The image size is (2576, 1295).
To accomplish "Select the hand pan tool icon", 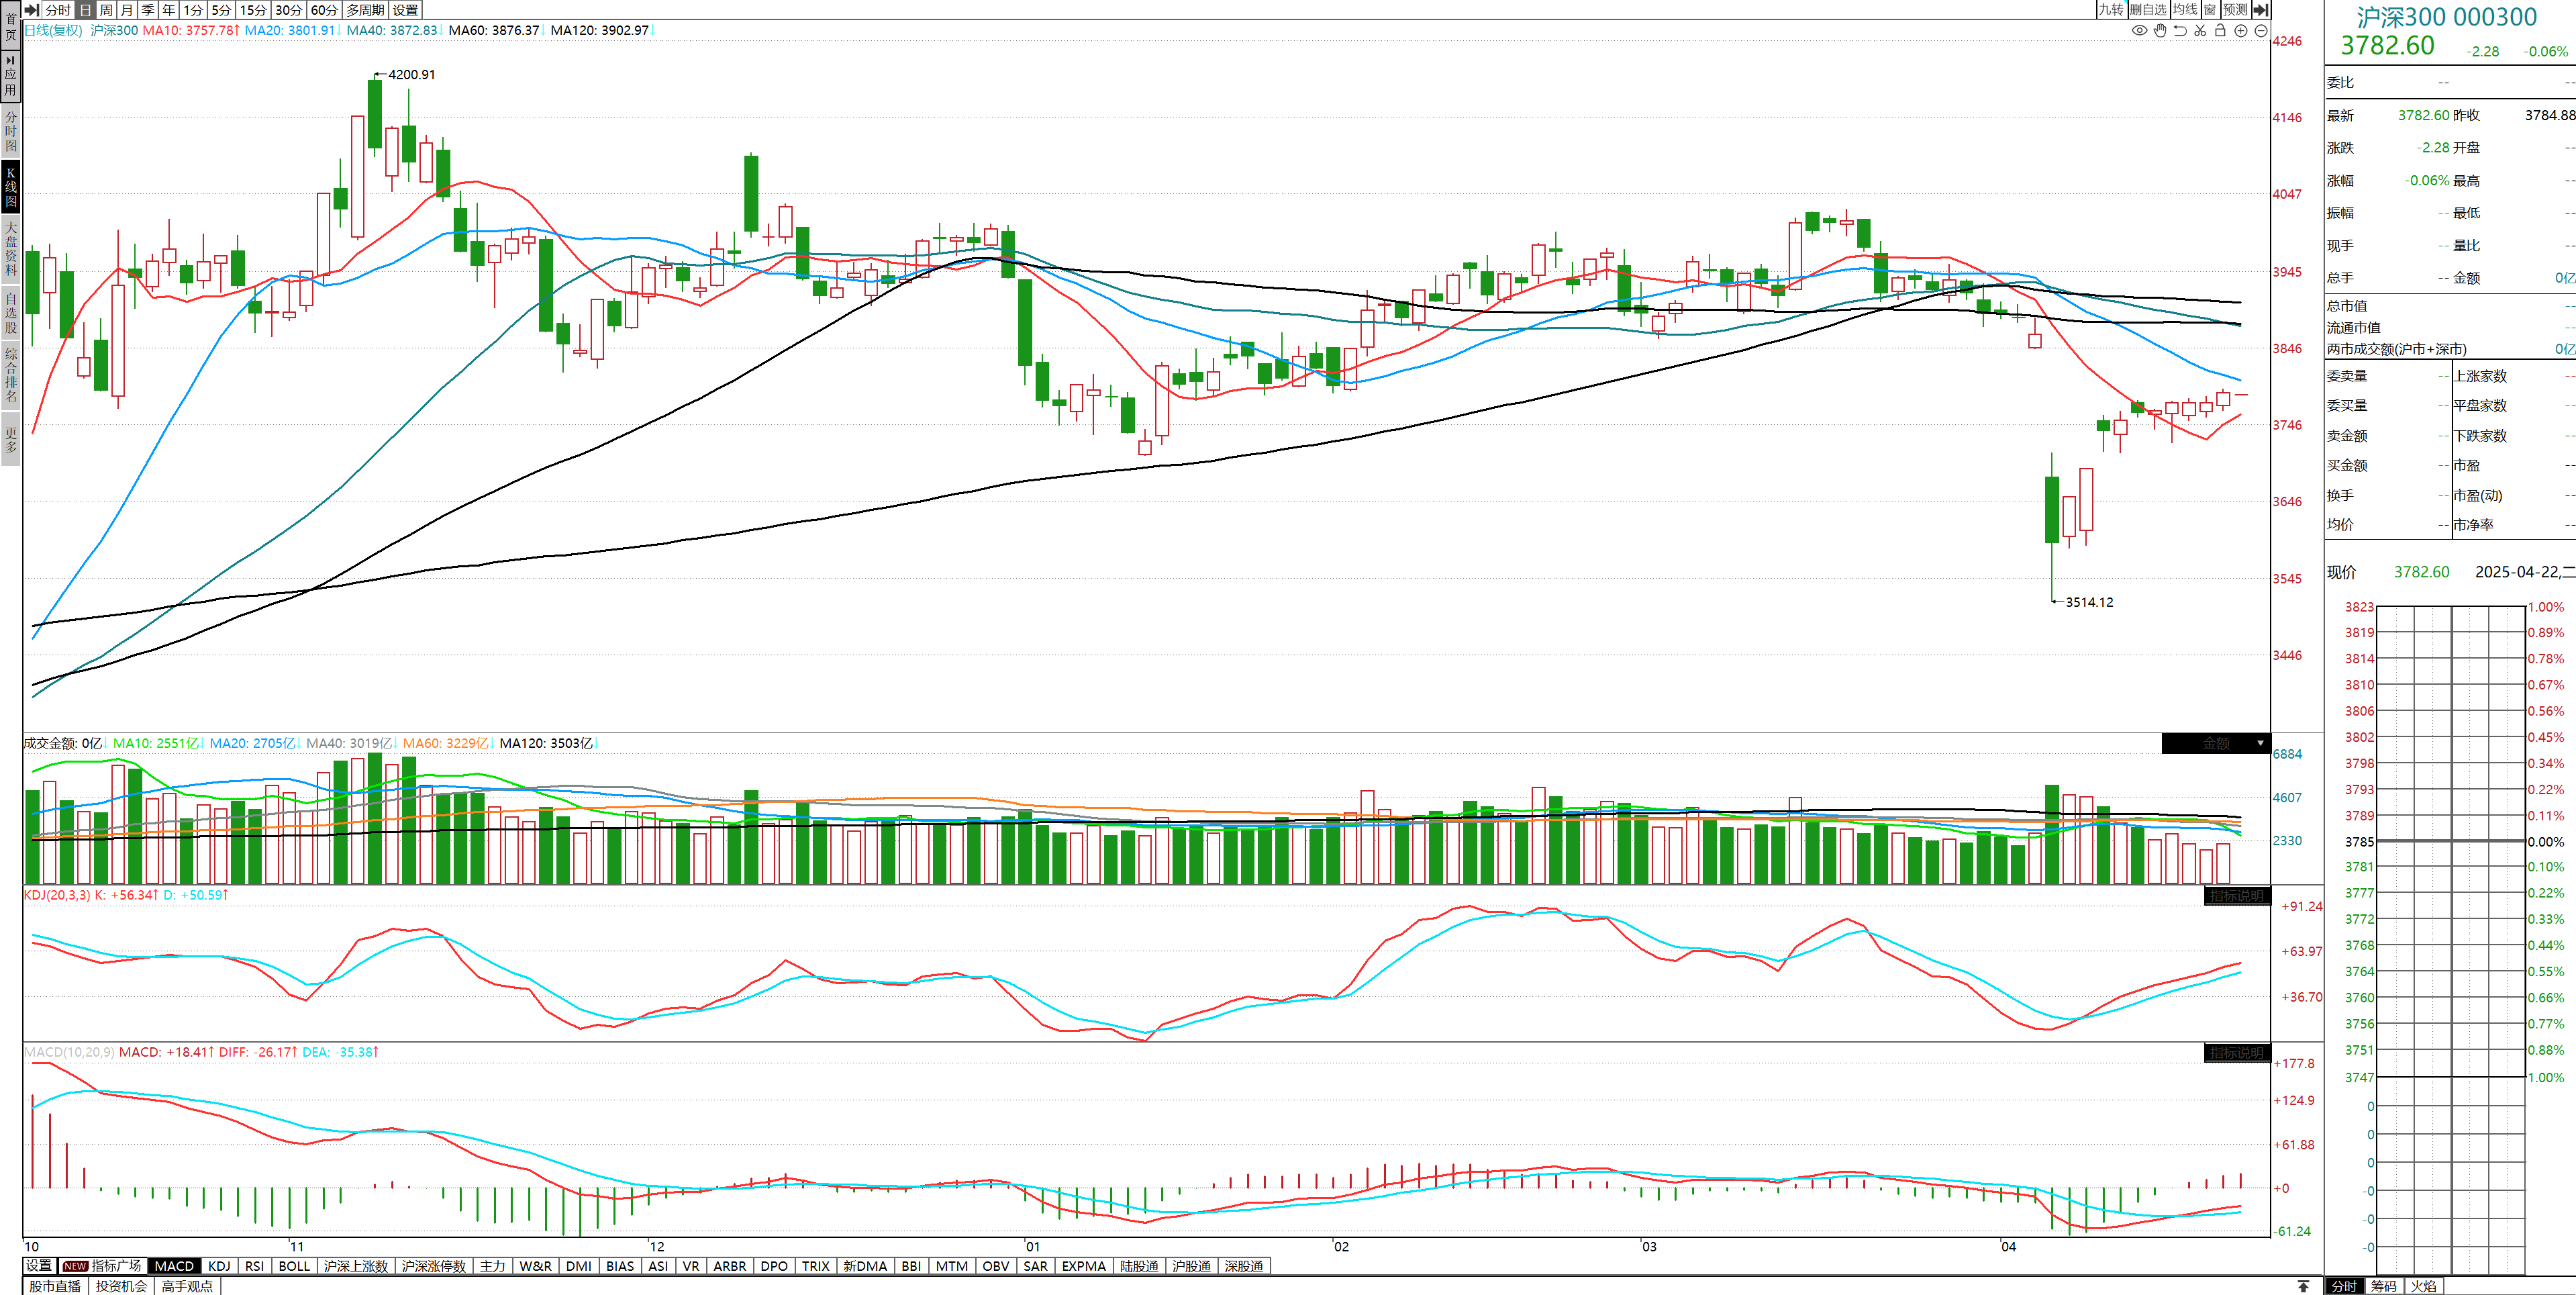I will (2160, 31).
